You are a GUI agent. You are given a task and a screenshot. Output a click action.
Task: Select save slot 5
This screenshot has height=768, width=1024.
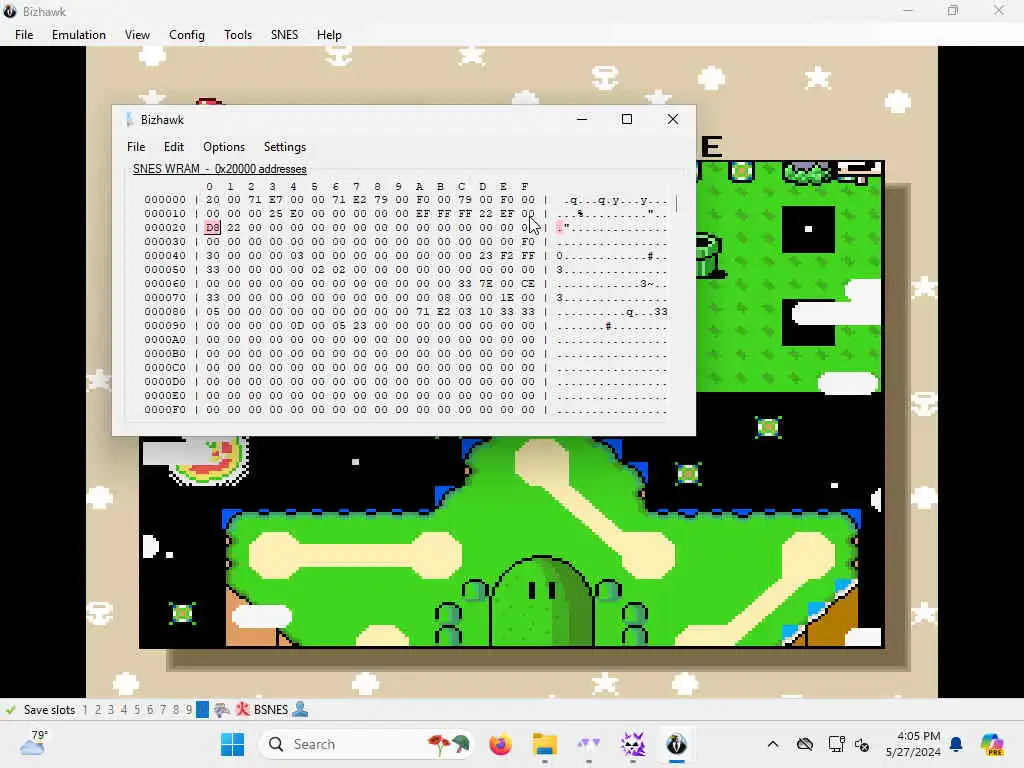(137, 710)
